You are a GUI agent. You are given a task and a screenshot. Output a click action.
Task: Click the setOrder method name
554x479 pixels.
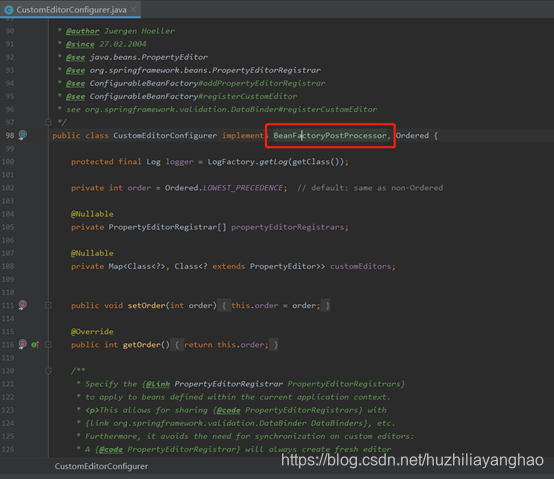click(146, 306)
